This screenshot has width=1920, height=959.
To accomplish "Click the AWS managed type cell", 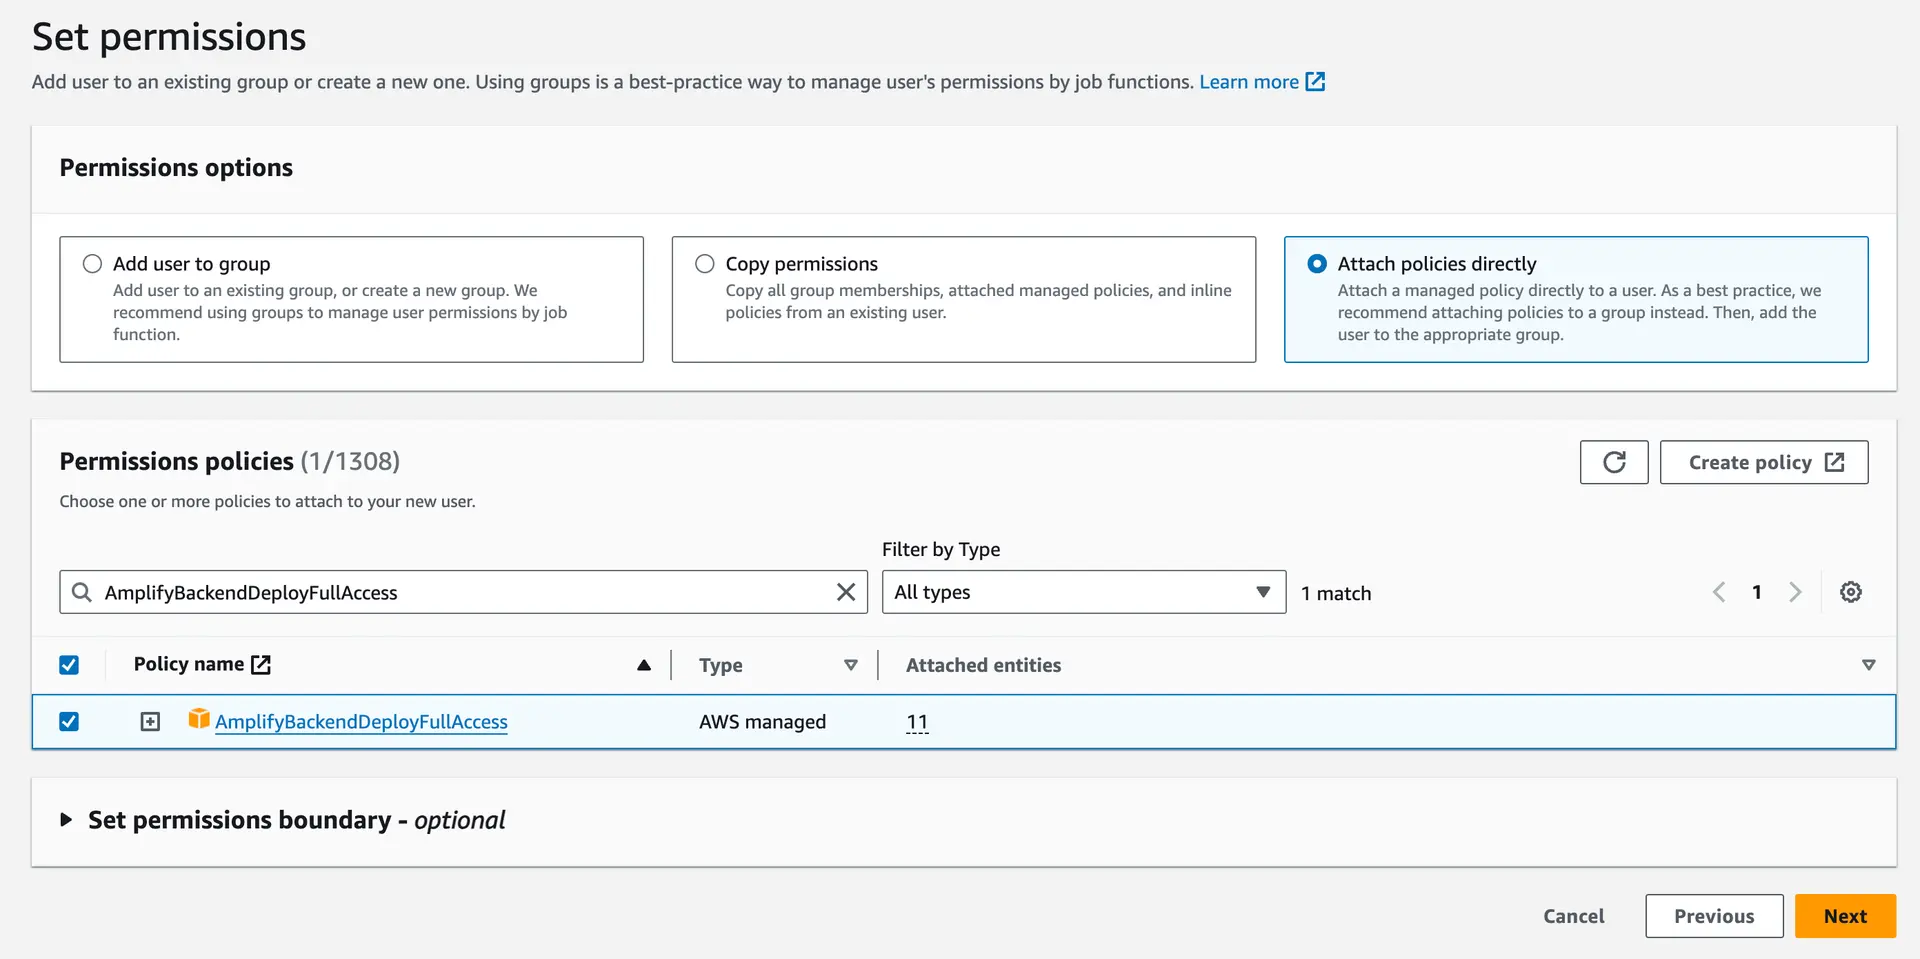I will pyautogui.click(x=762, y=722).
